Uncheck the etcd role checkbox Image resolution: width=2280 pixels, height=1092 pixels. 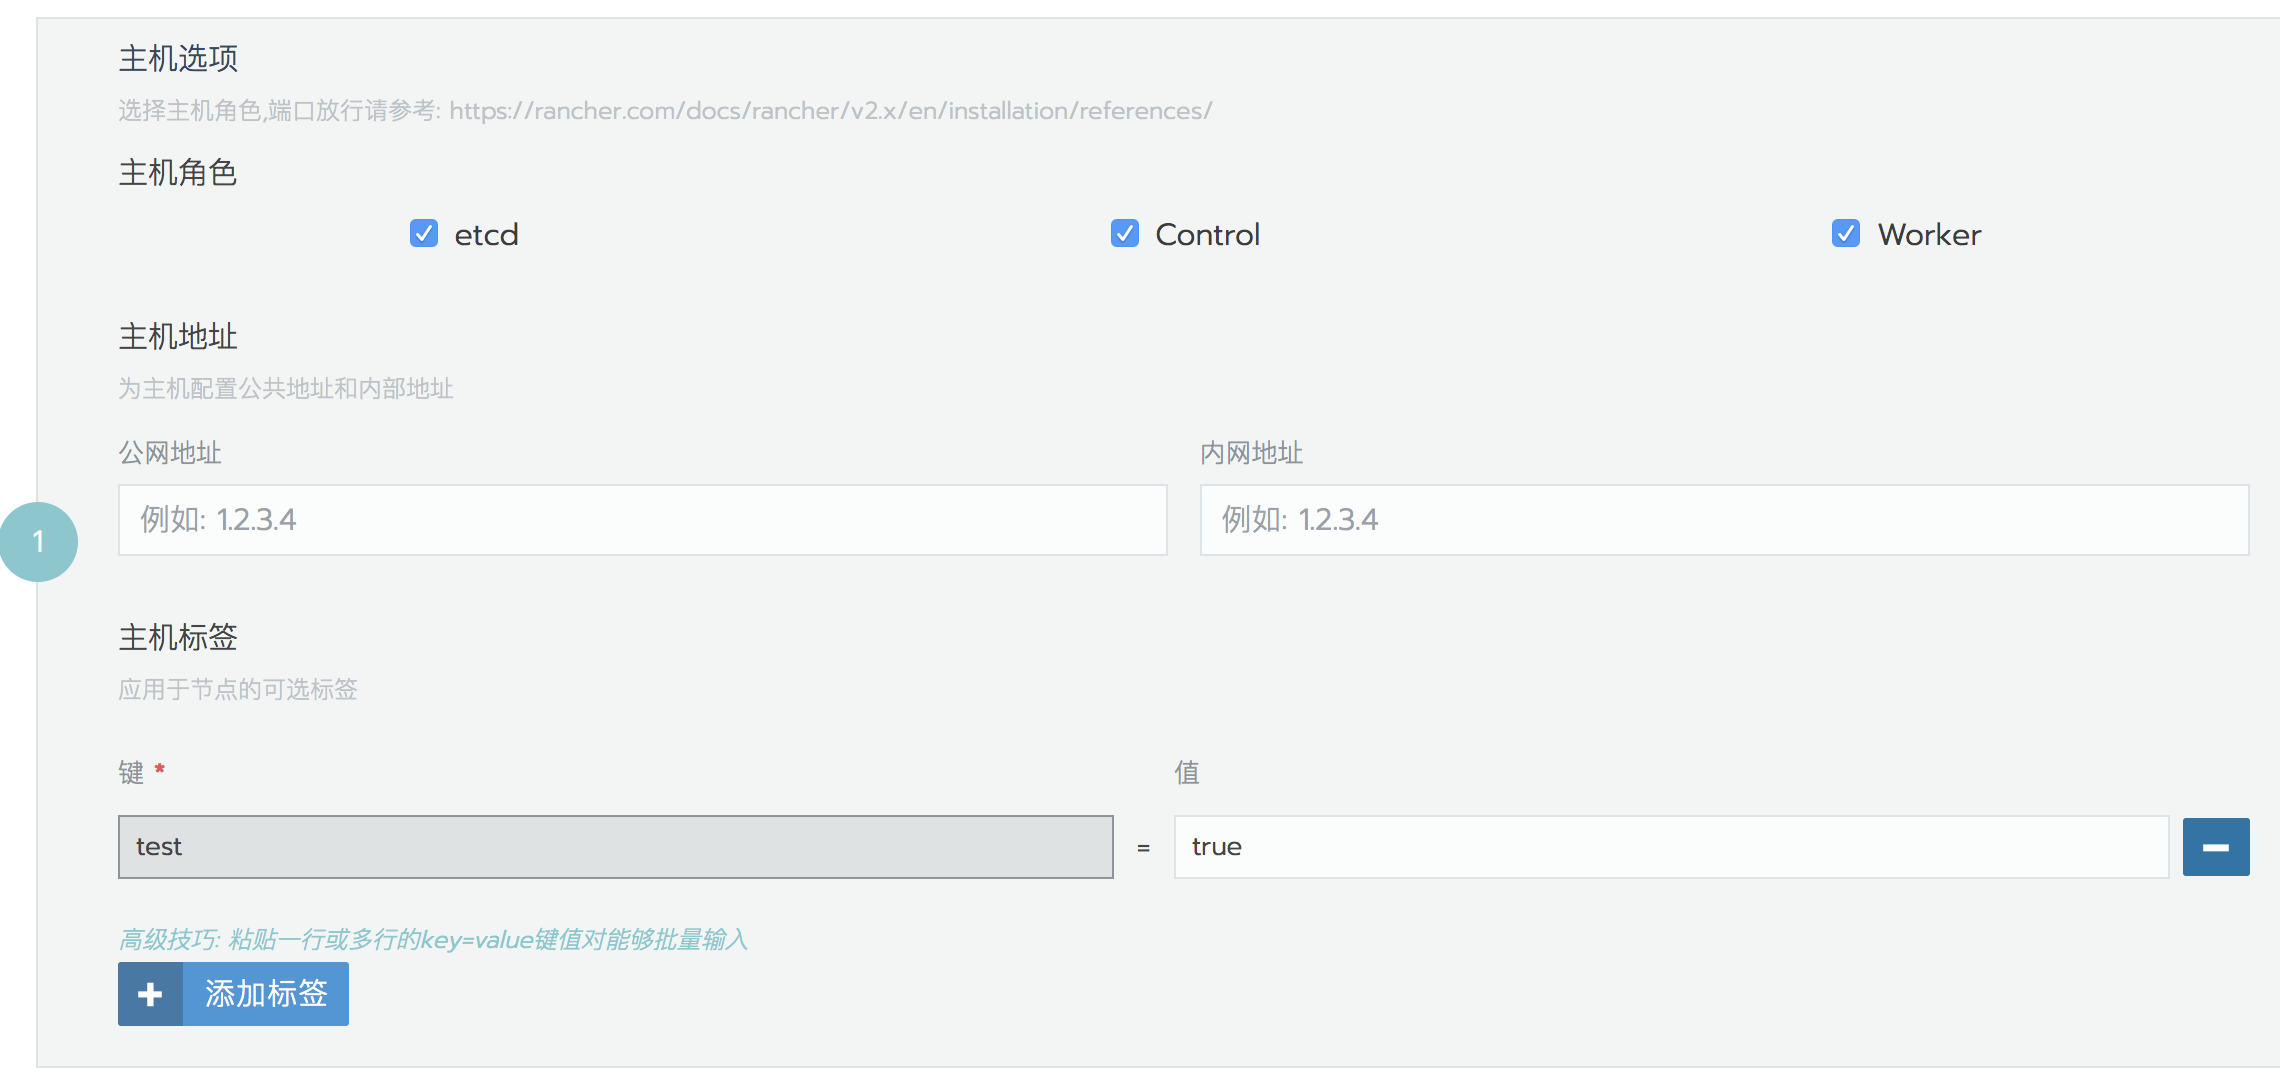point(424,233)
